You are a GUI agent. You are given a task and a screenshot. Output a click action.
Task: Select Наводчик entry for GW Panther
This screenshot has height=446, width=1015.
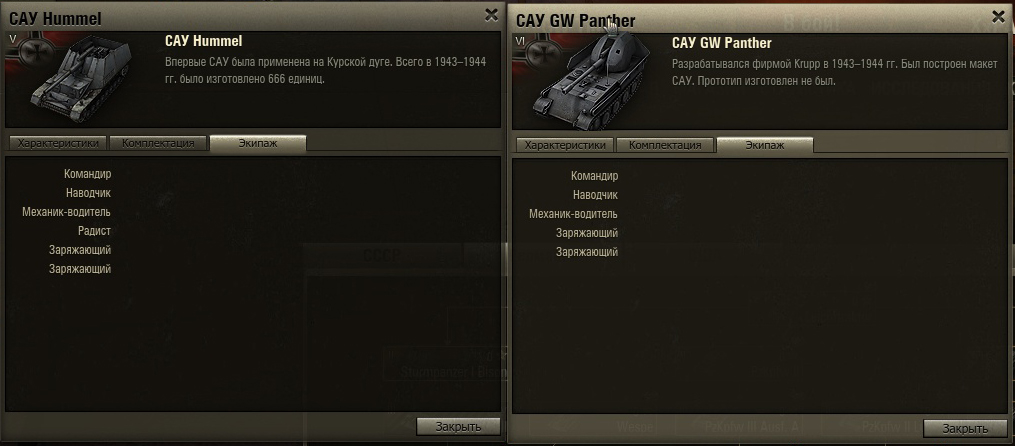point(595,195)
